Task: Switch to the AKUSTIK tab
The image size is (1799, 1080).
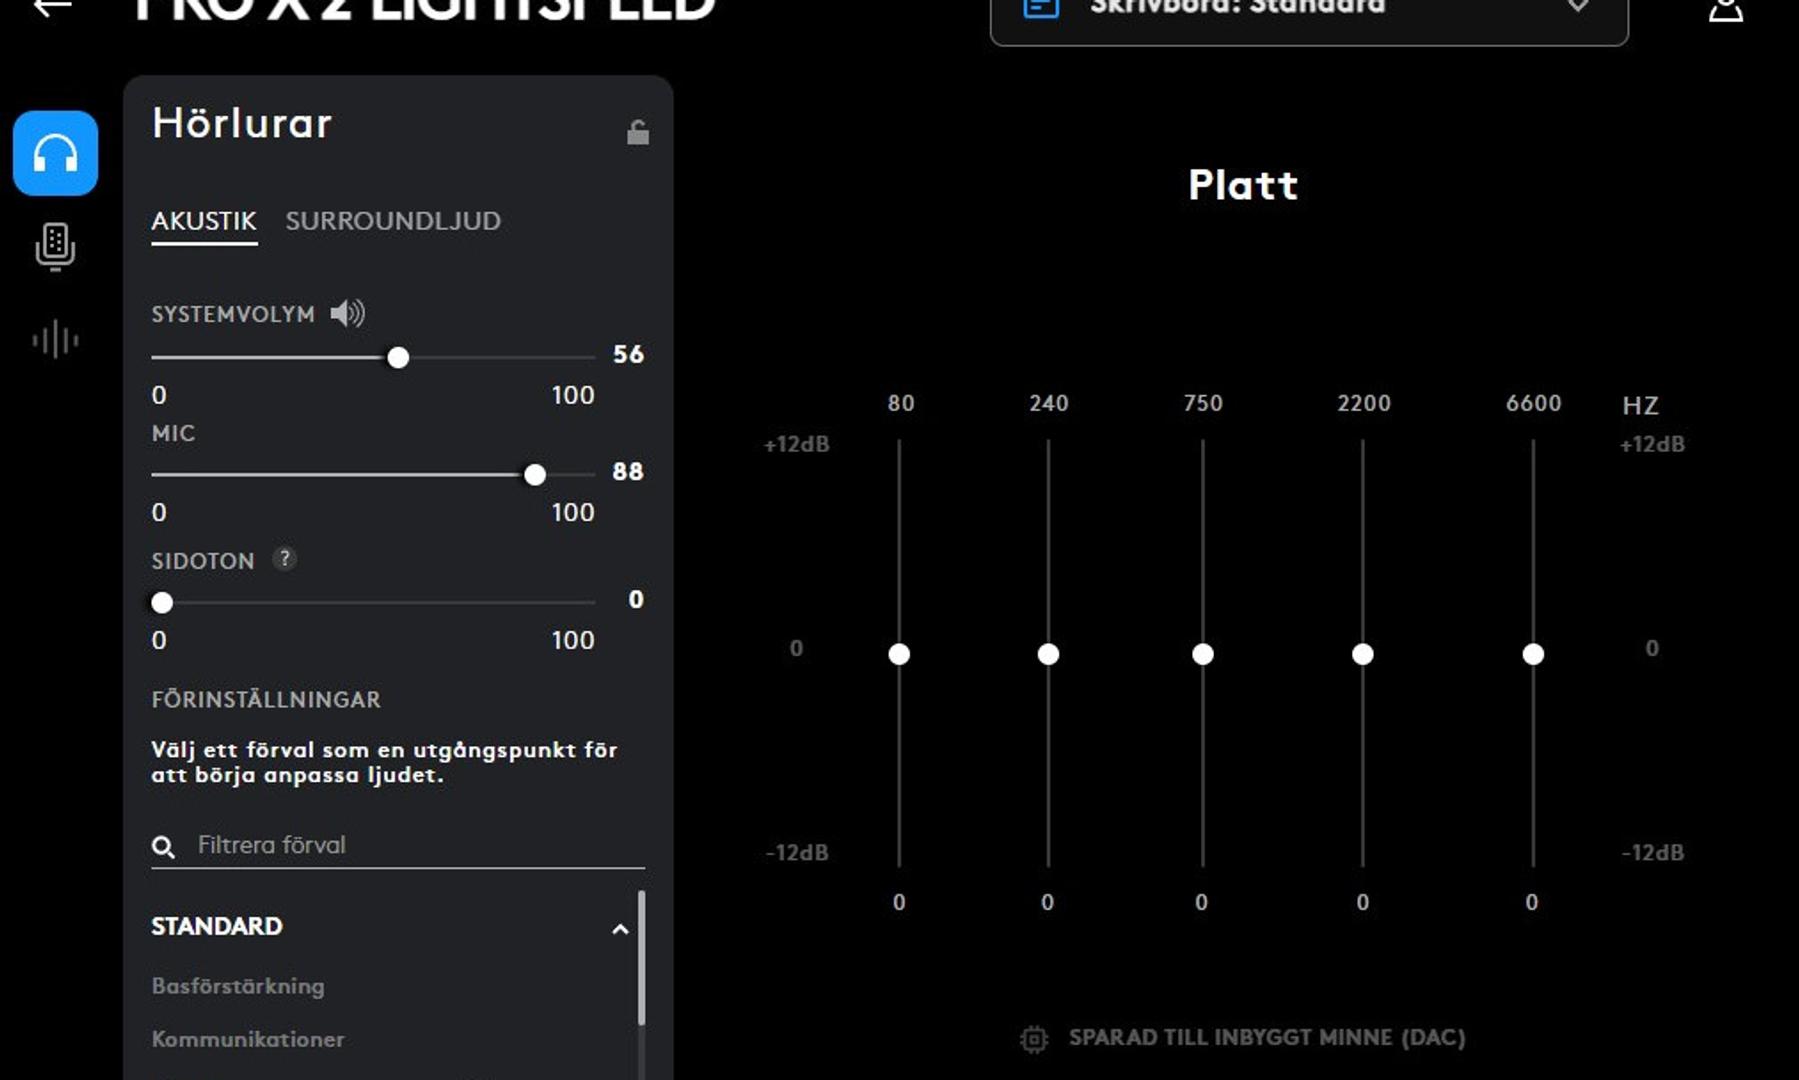Action: click(x=204, y=221)
